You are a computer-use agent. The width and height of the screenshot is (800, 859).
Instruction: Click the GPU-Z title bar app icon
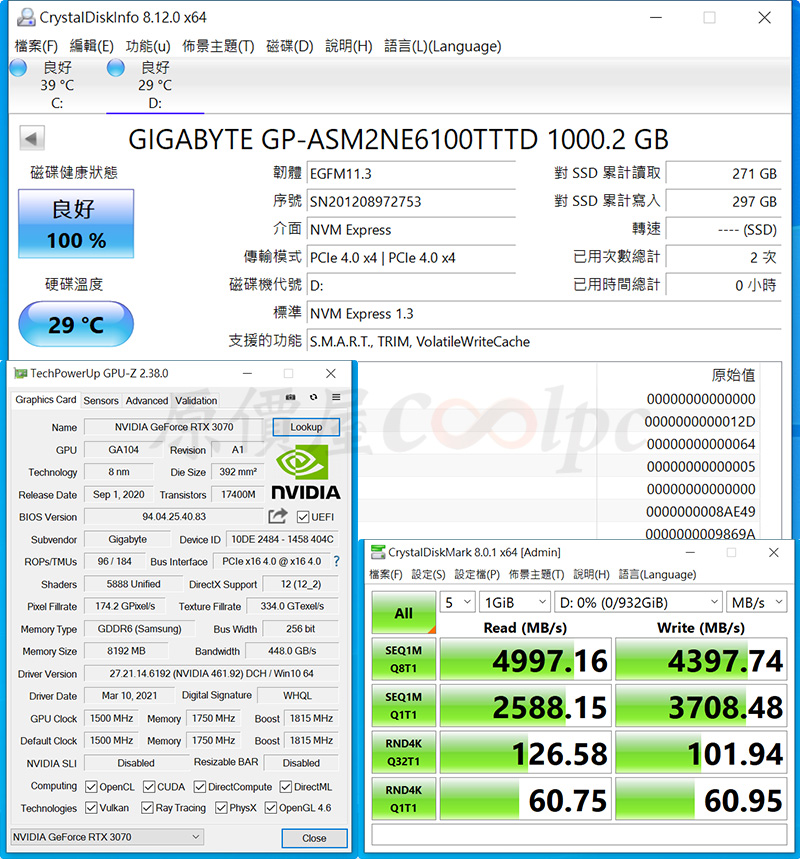20,374
